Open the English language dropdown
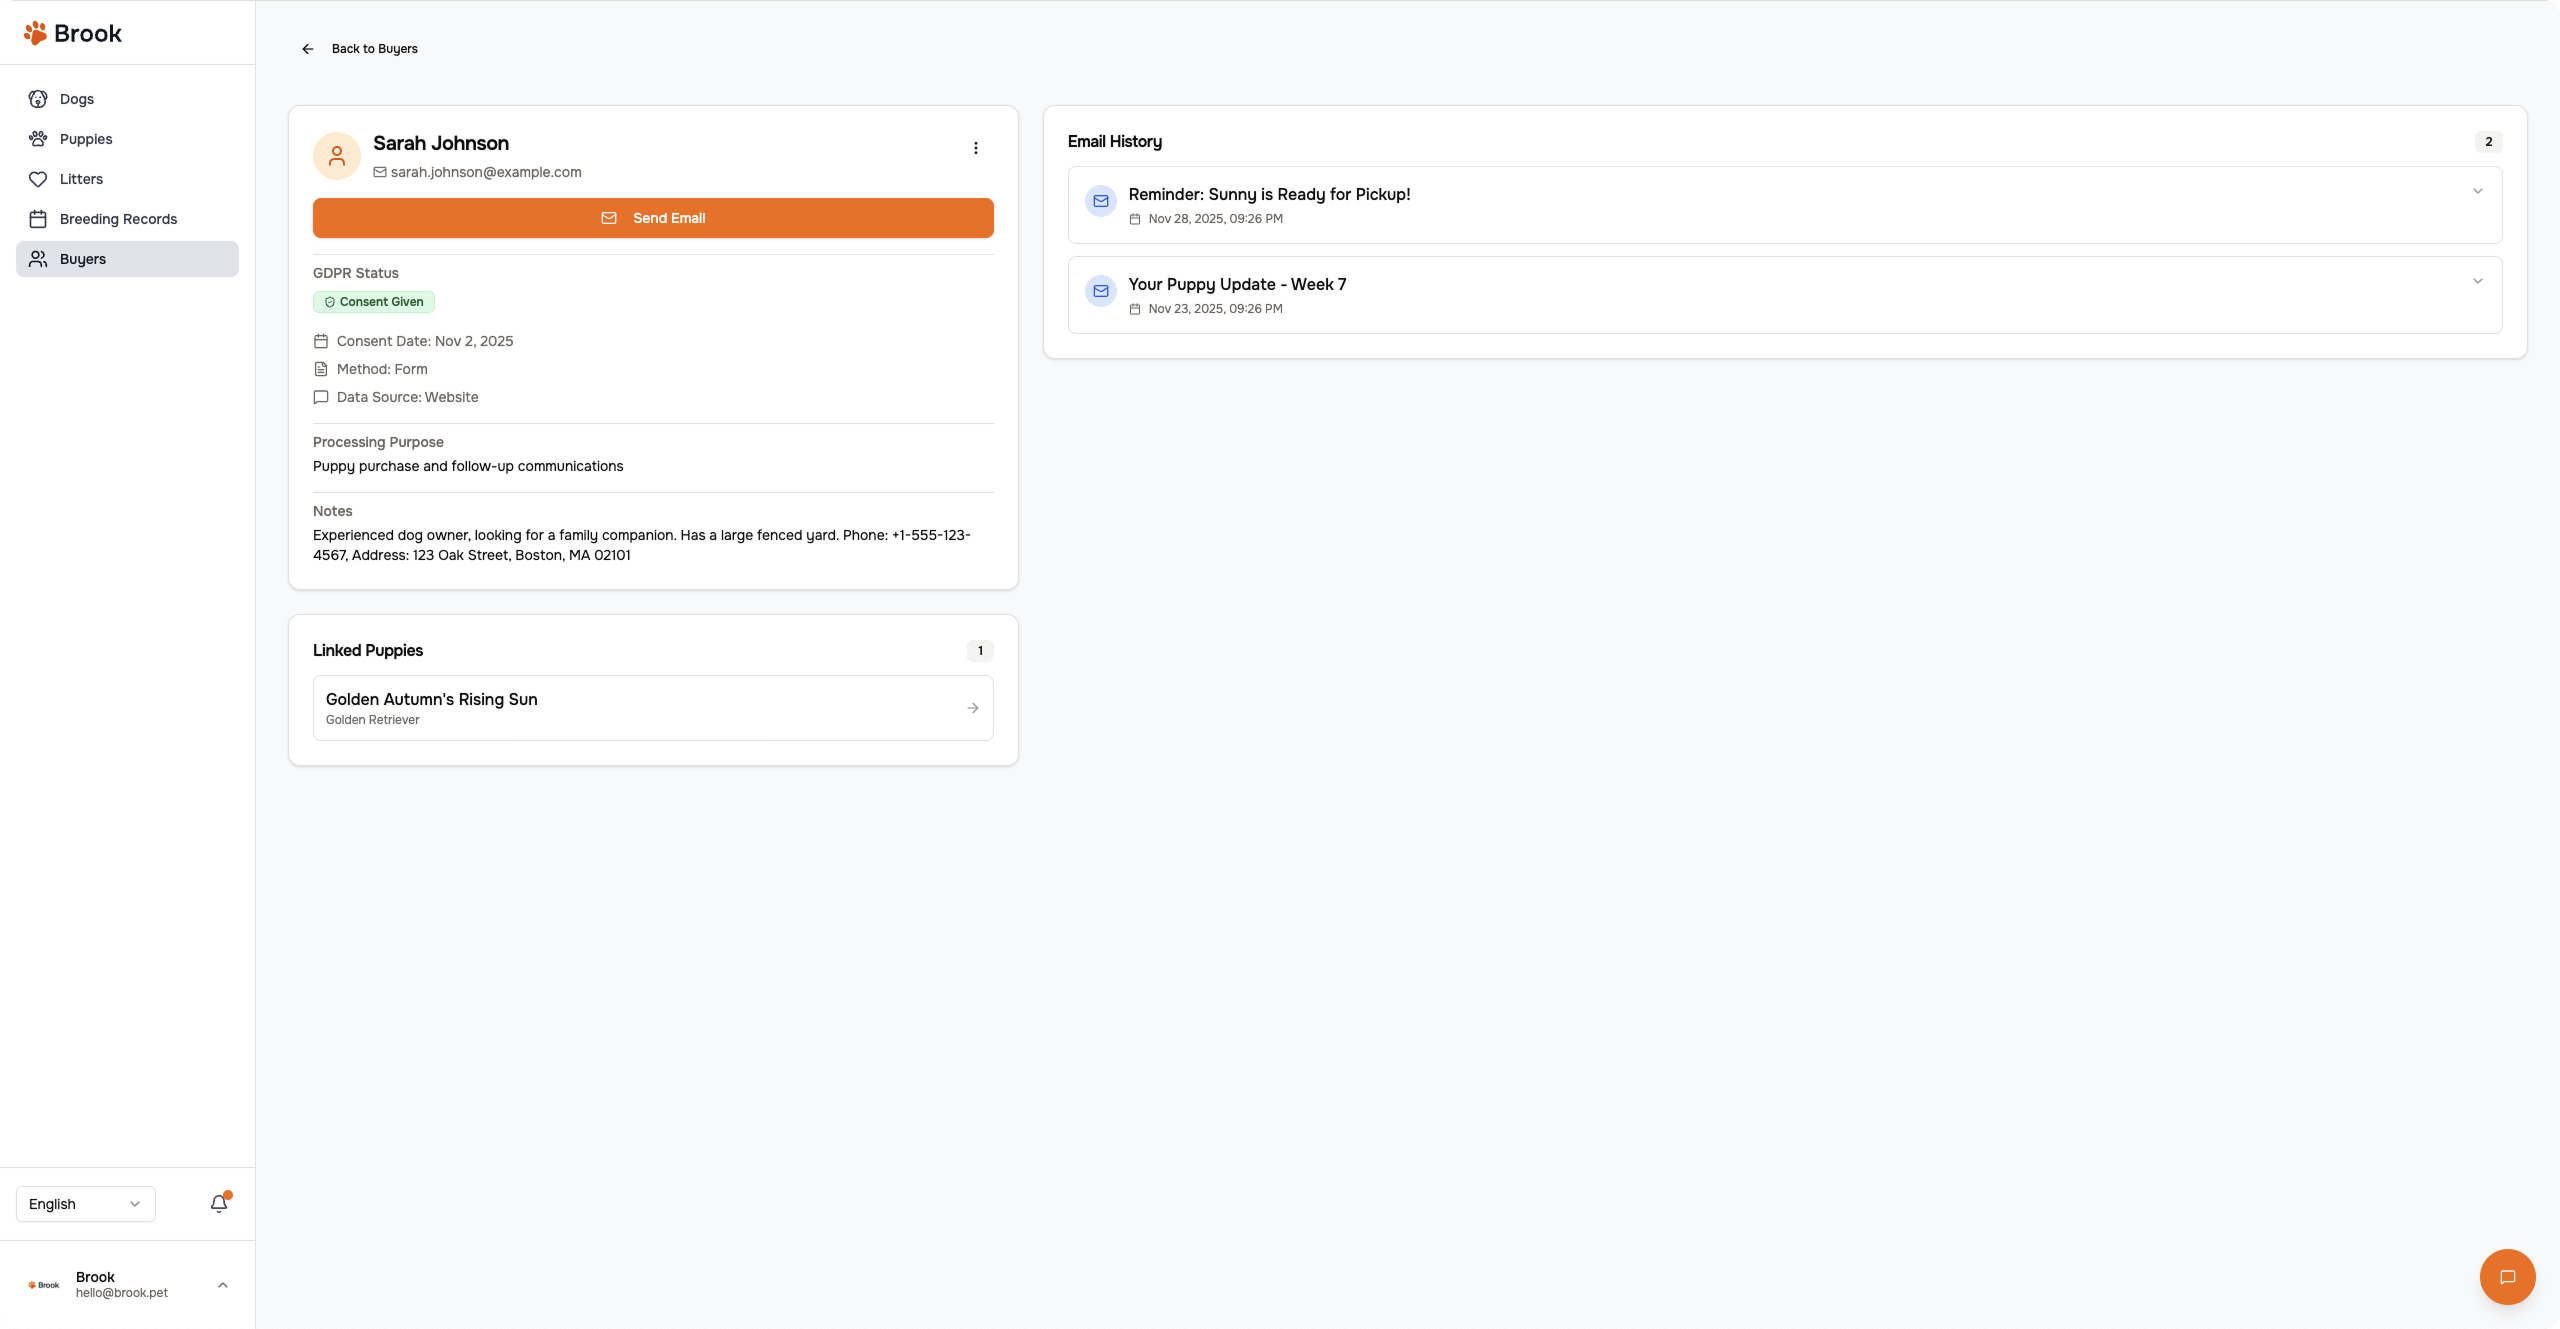Screen dimensions: 2560x1329 tap(86, 1204)
